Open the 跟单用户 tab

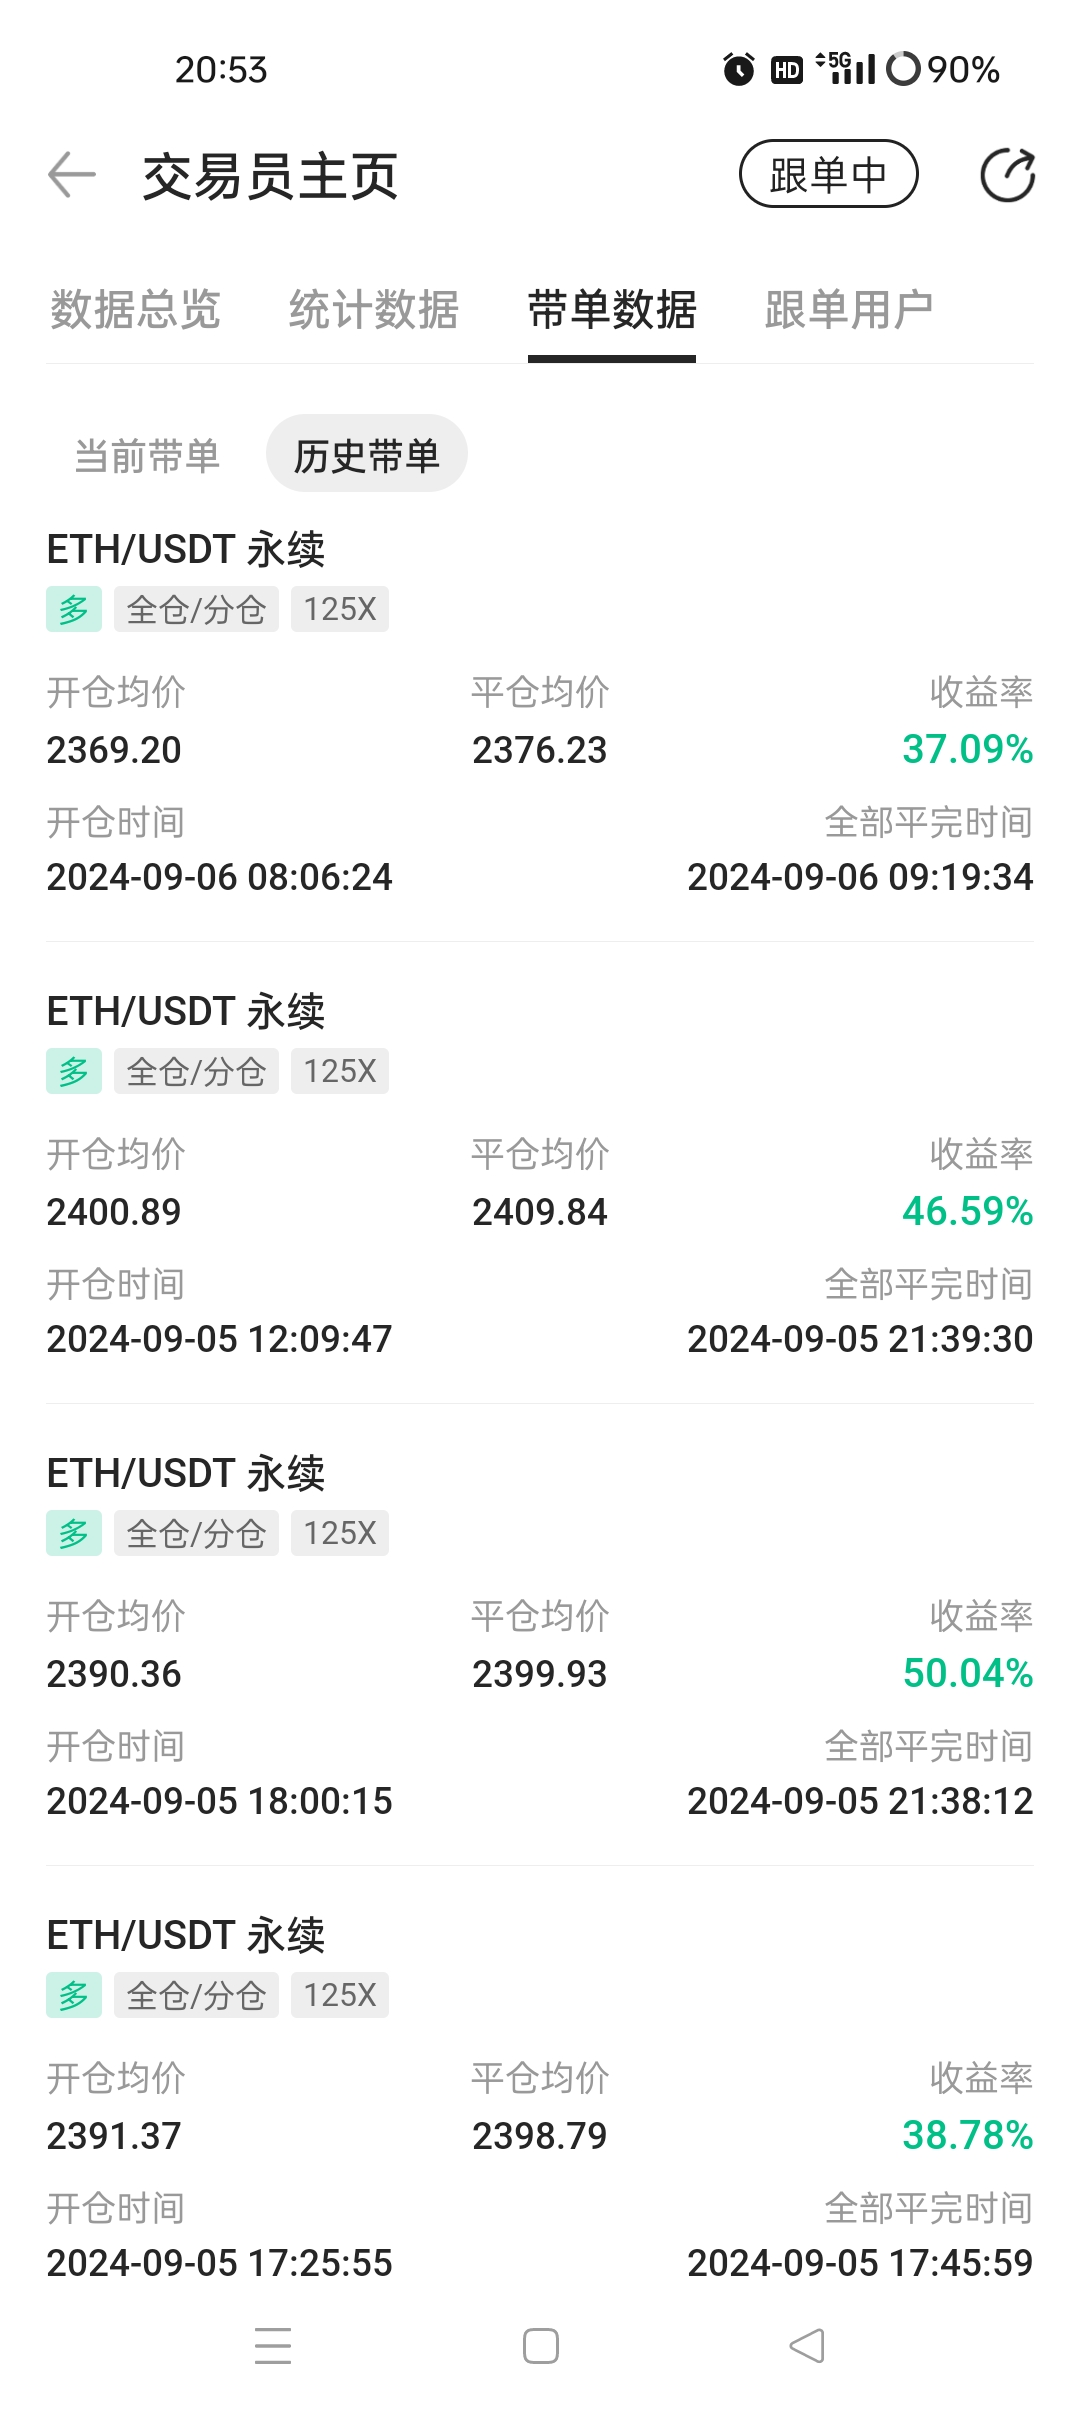[849, 309]
